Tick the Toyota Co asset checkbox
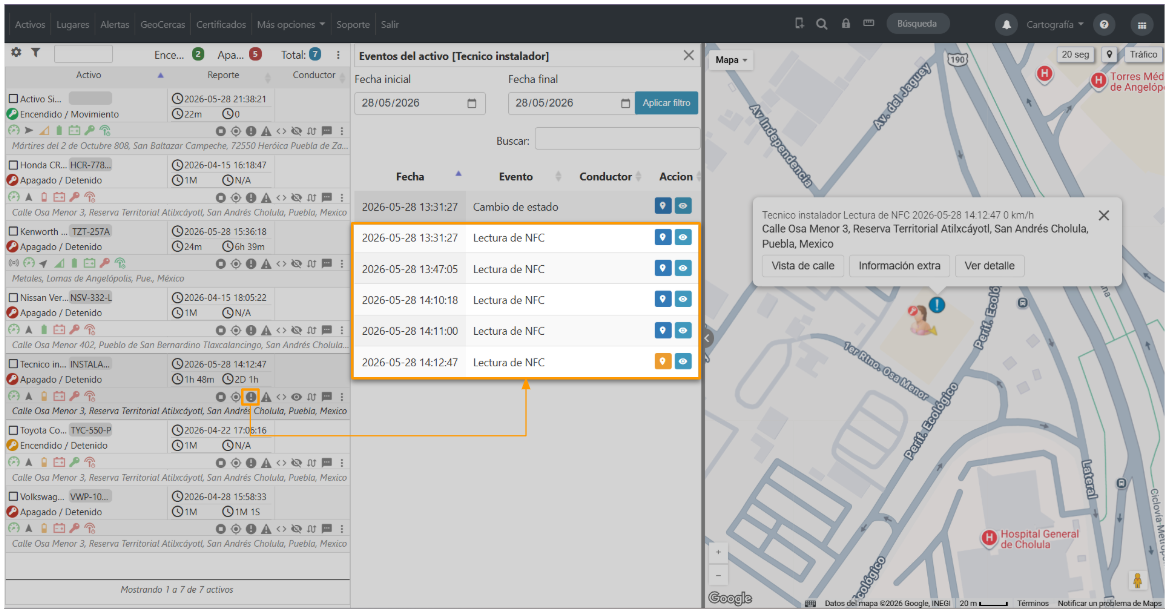Screen dimensions: 1169x615 click(x=13, y=430)
